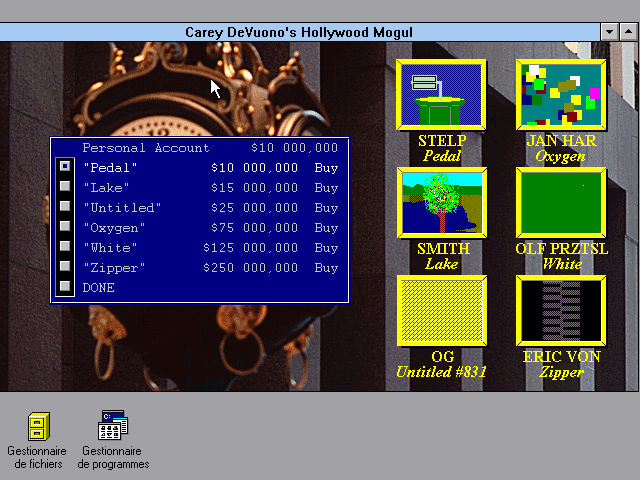This screenshot has height=480, width=640.
Task: Click the "White" title in list
Action: [x=110, y=248]
